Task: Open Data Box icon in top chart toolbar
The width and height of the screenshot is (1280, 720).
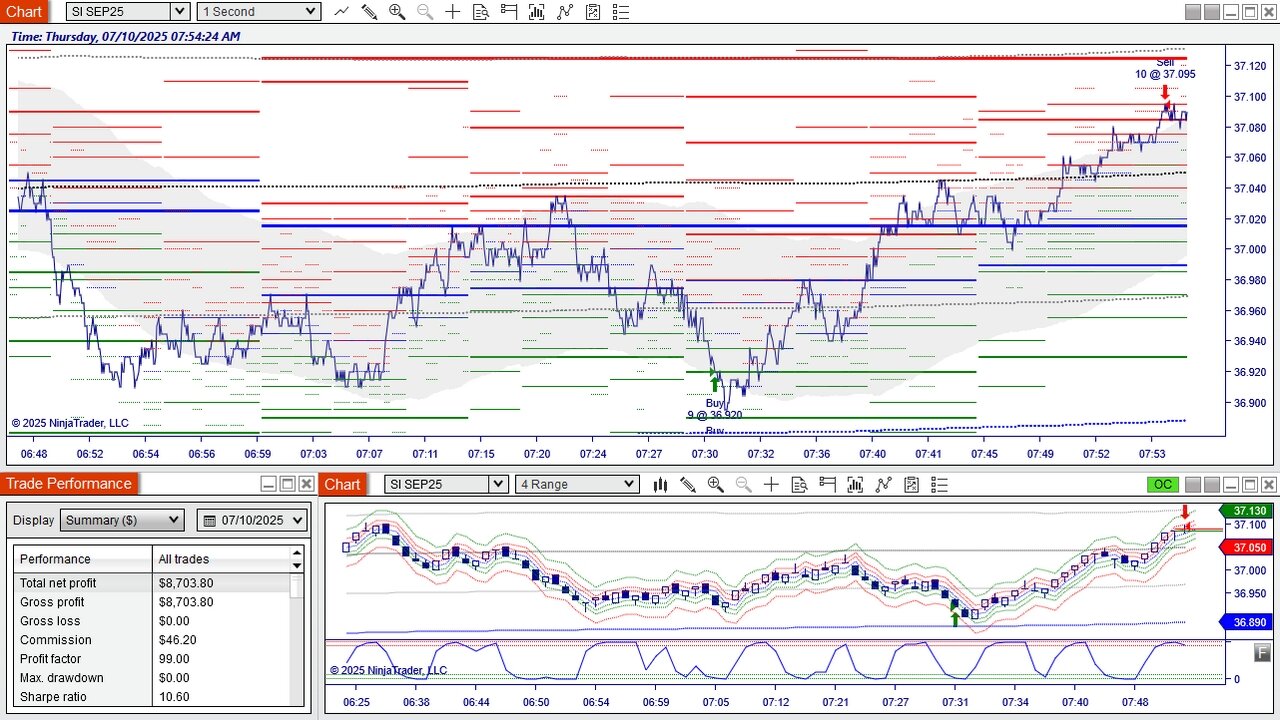Action: (x=481, y=12)
